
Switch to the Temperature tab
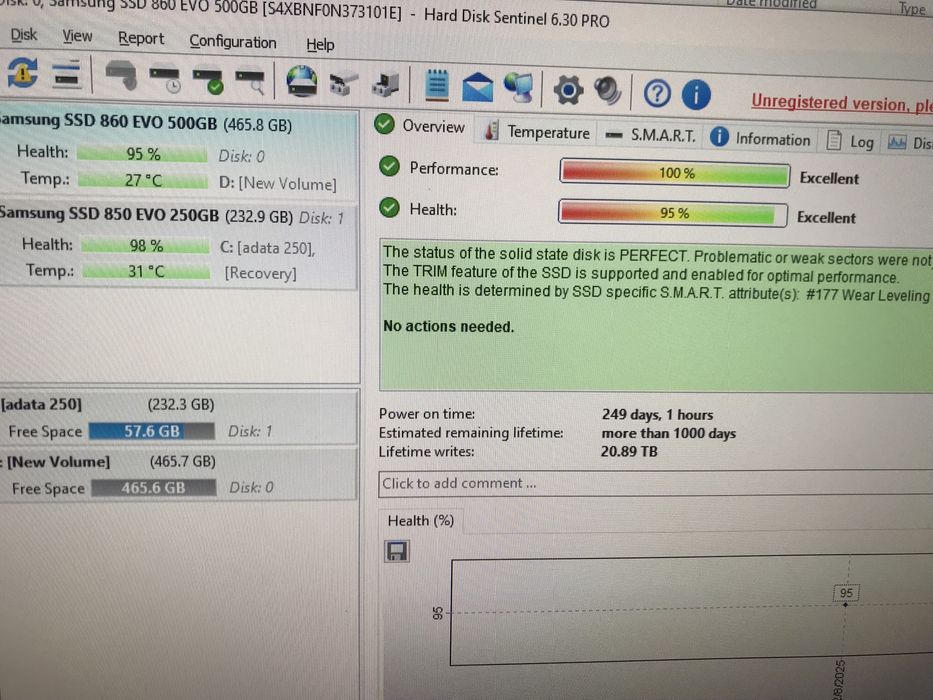(x=537, y=132)
